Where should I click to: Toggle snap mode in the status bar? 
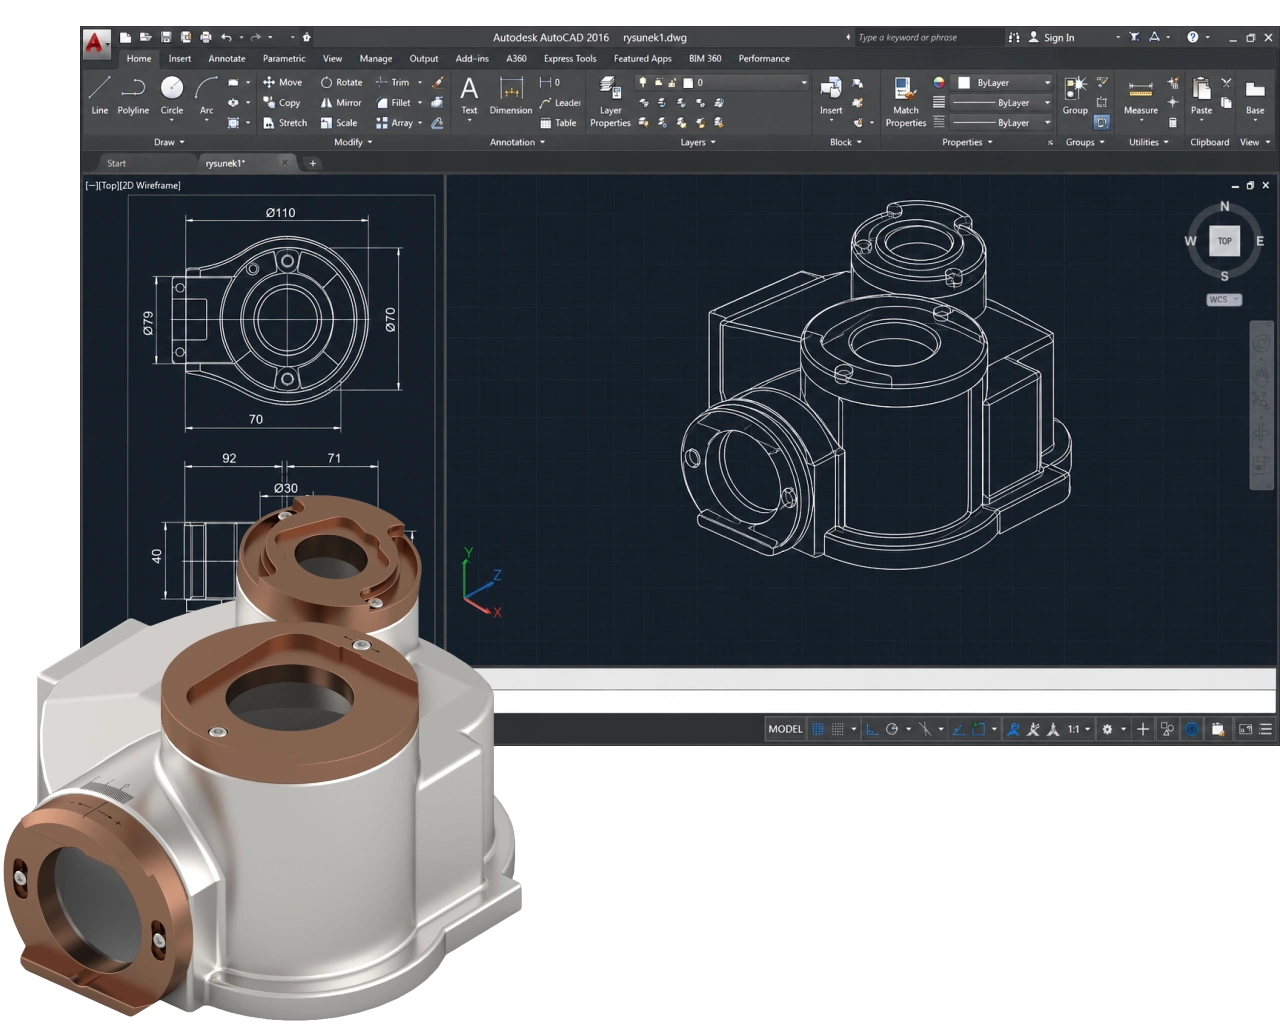pos(838,729)
